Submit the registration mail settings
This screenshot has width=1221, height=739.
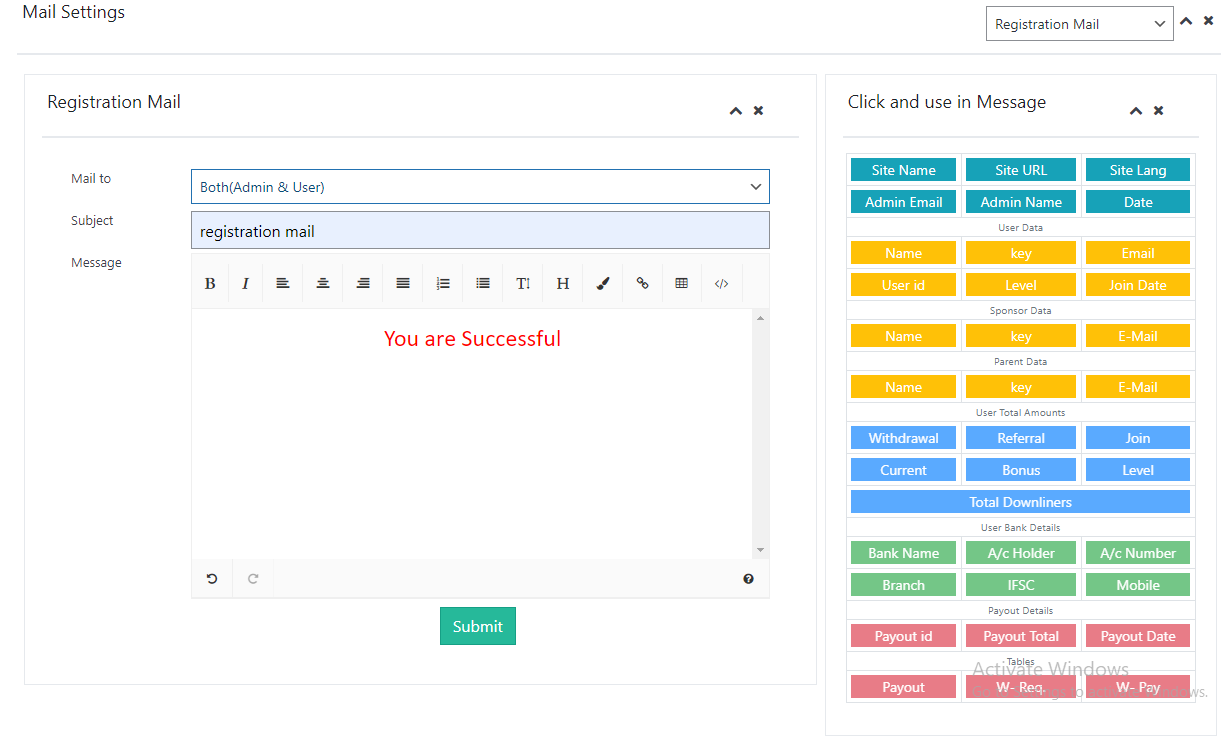[477, 626]
